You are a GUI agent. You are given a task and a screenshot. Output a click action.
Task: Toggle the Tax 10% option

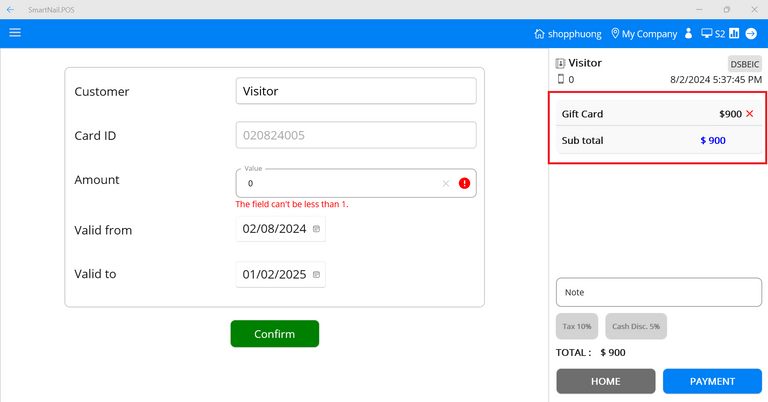click(x=576, y=326)
